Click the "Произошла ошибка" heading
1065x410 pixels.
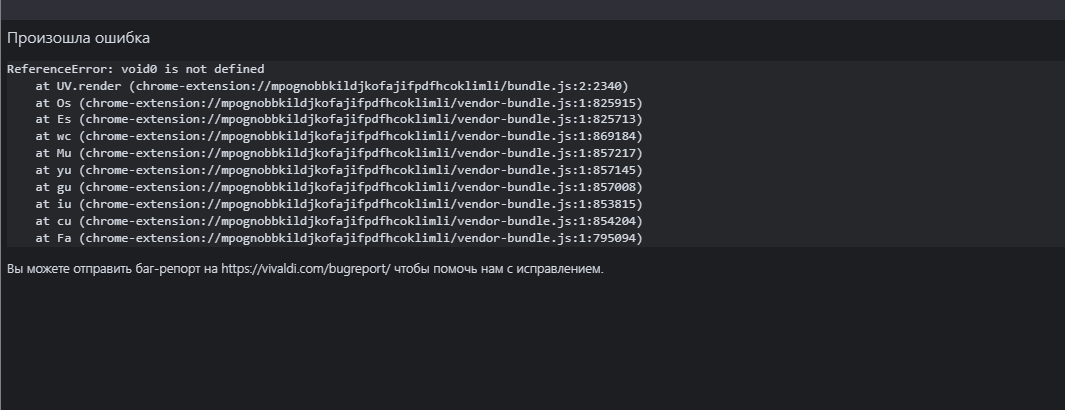pyautogui.click(x=78, y=38)
